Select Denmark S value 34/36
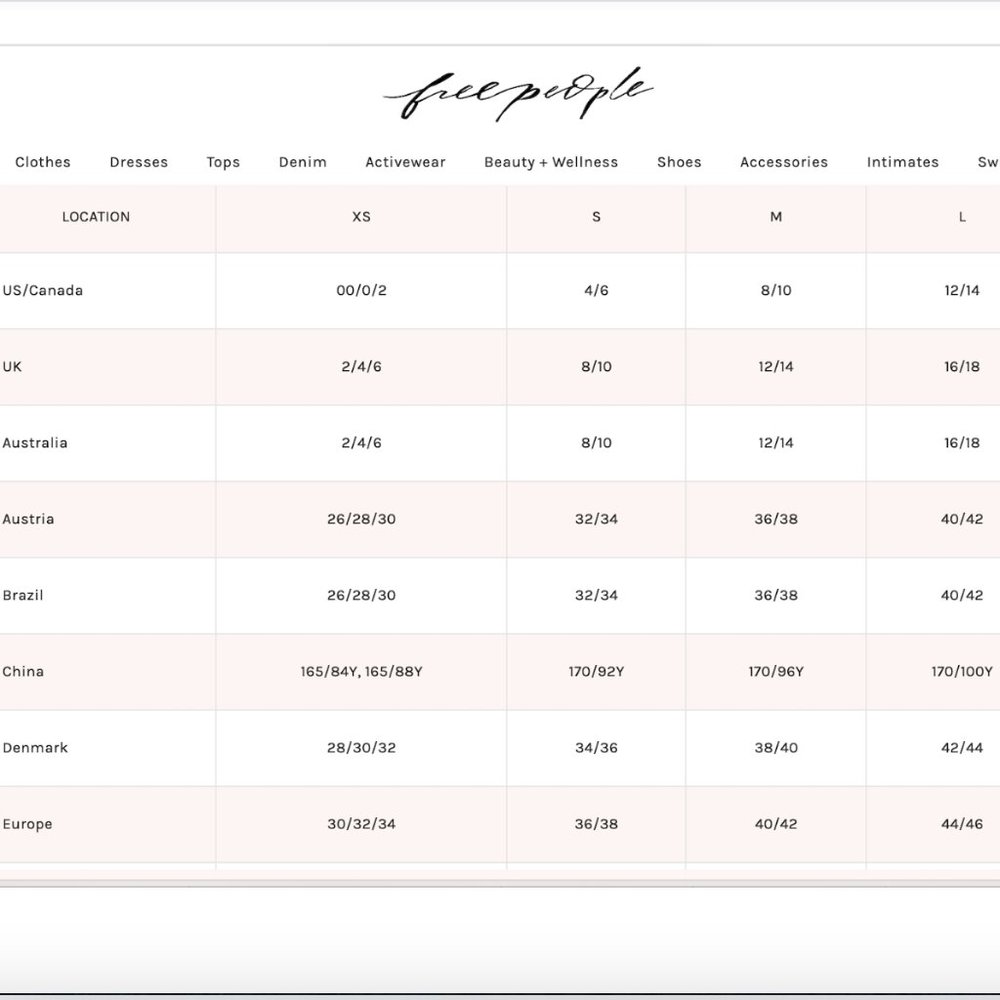1000x1000 pixels. click(596, 747)
